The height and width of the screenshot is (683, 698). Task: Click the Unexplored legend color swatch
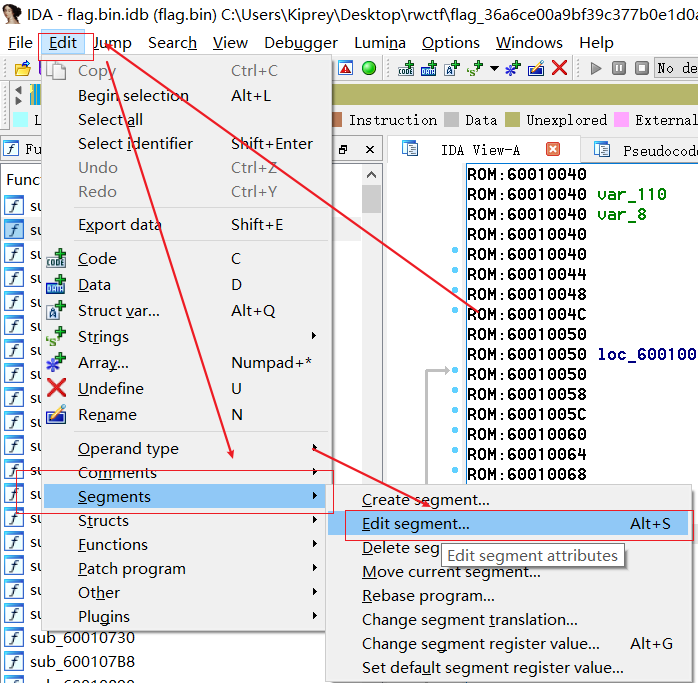512,120
